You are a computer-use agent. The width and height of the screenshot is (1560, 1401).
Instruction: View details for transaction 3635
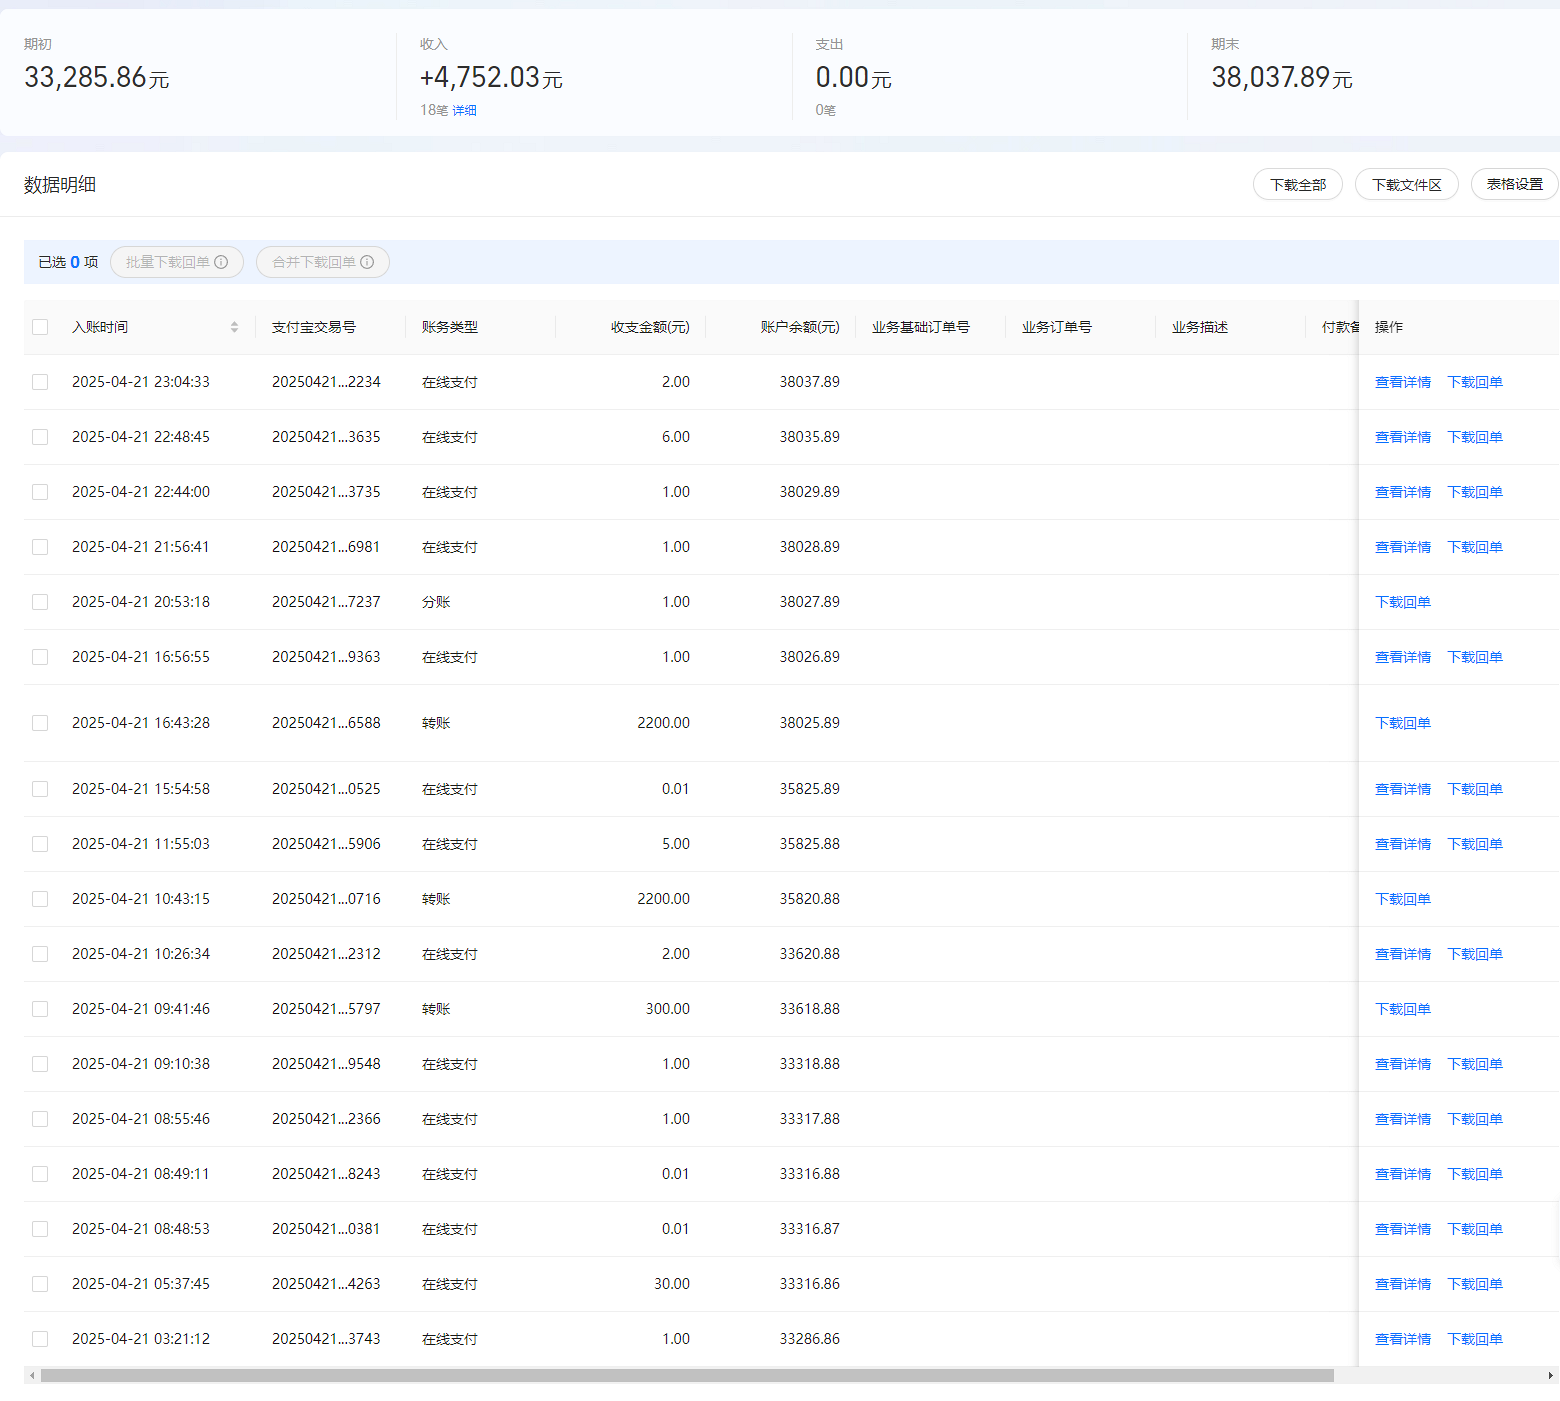[x=1403, y=437]
